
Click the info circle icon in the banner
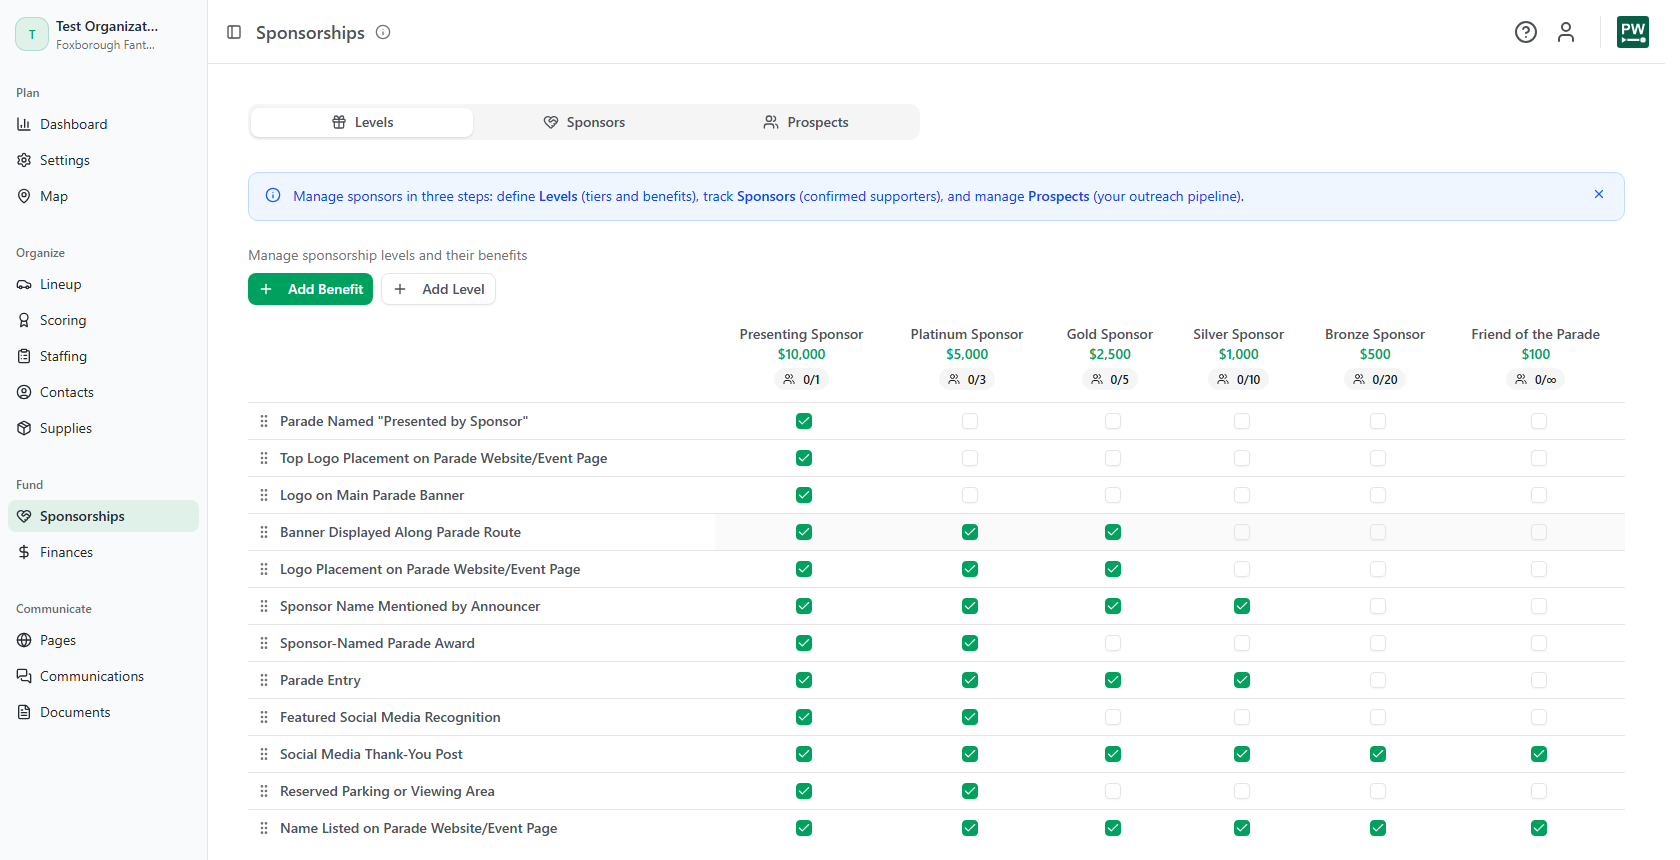point(273,195)
